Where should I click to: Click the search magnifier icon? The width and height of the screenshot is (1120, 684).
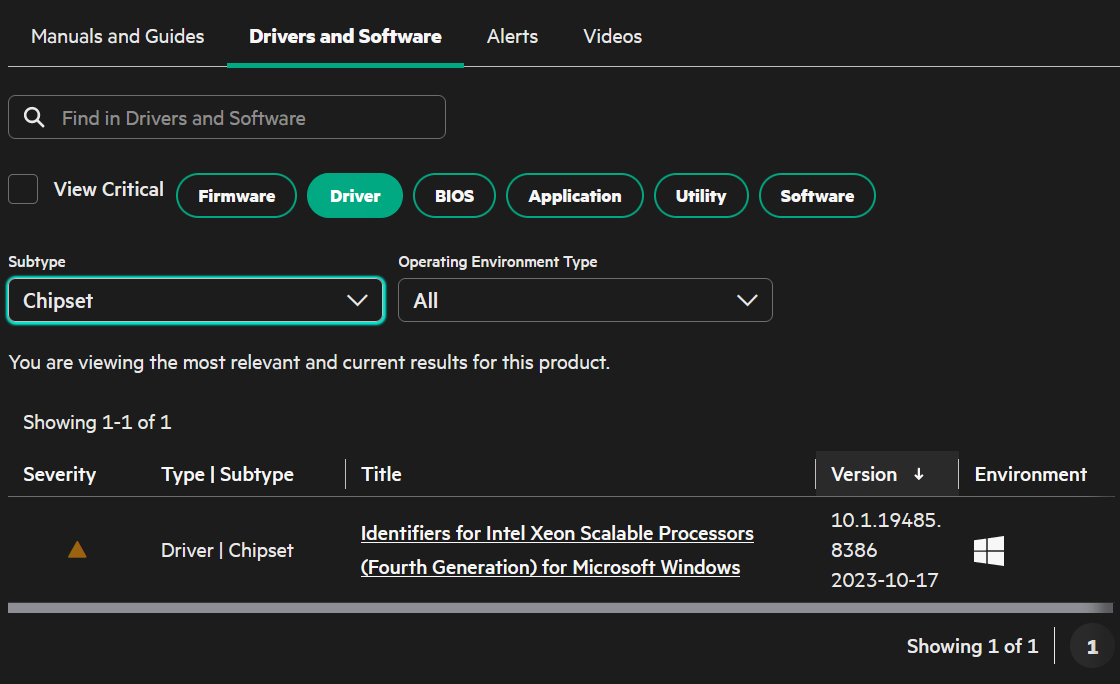coord(34,117)
